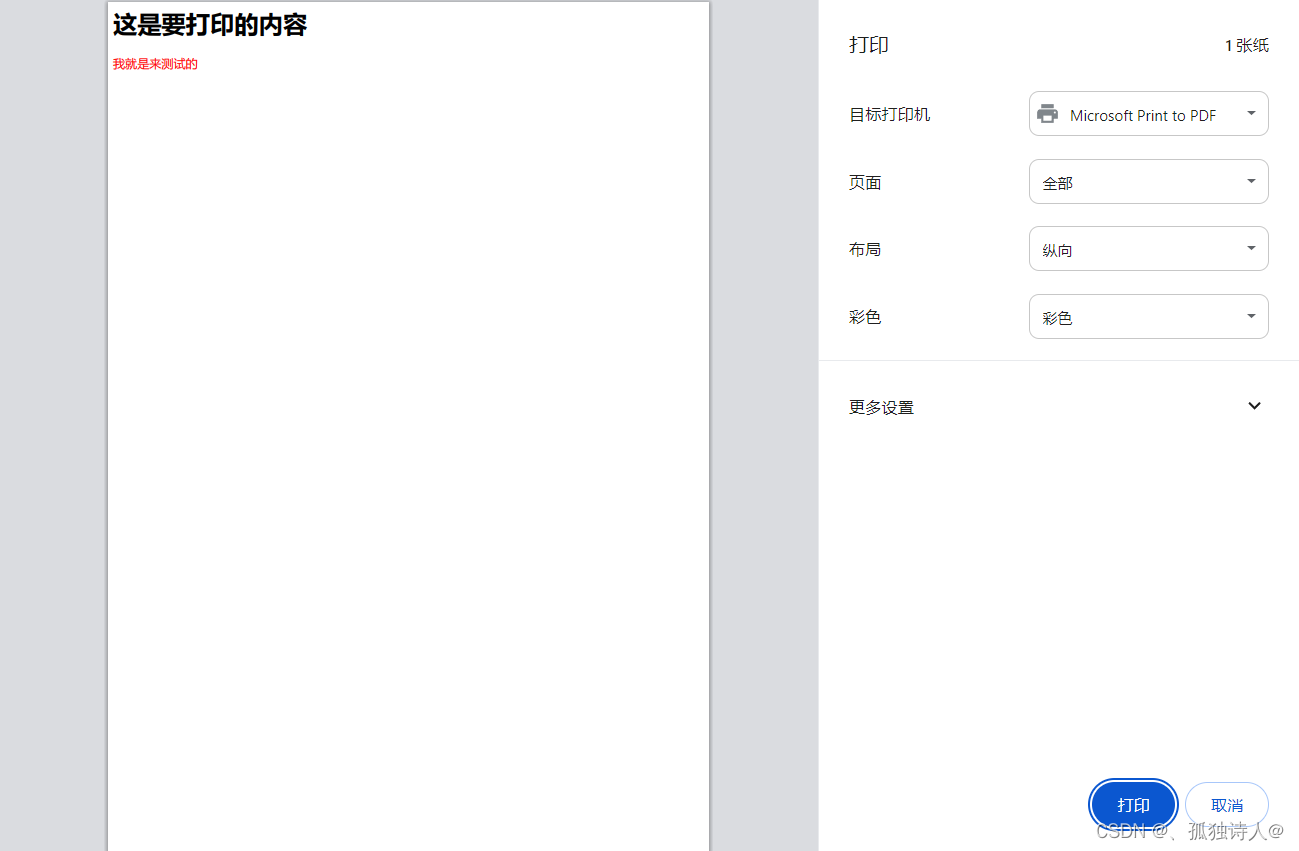Click the chevron on the 目标打印机 dropdown
This screenshot has height=851, width=1299.
[1250, 113]
